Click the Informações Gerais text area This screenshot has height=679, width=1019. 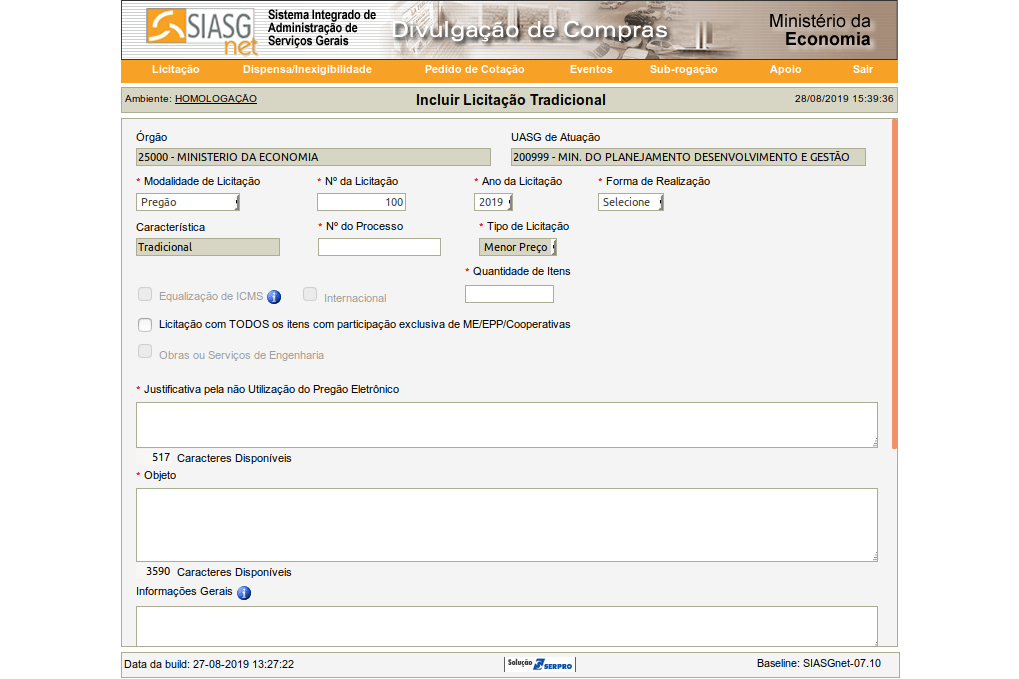coord(507,626)
